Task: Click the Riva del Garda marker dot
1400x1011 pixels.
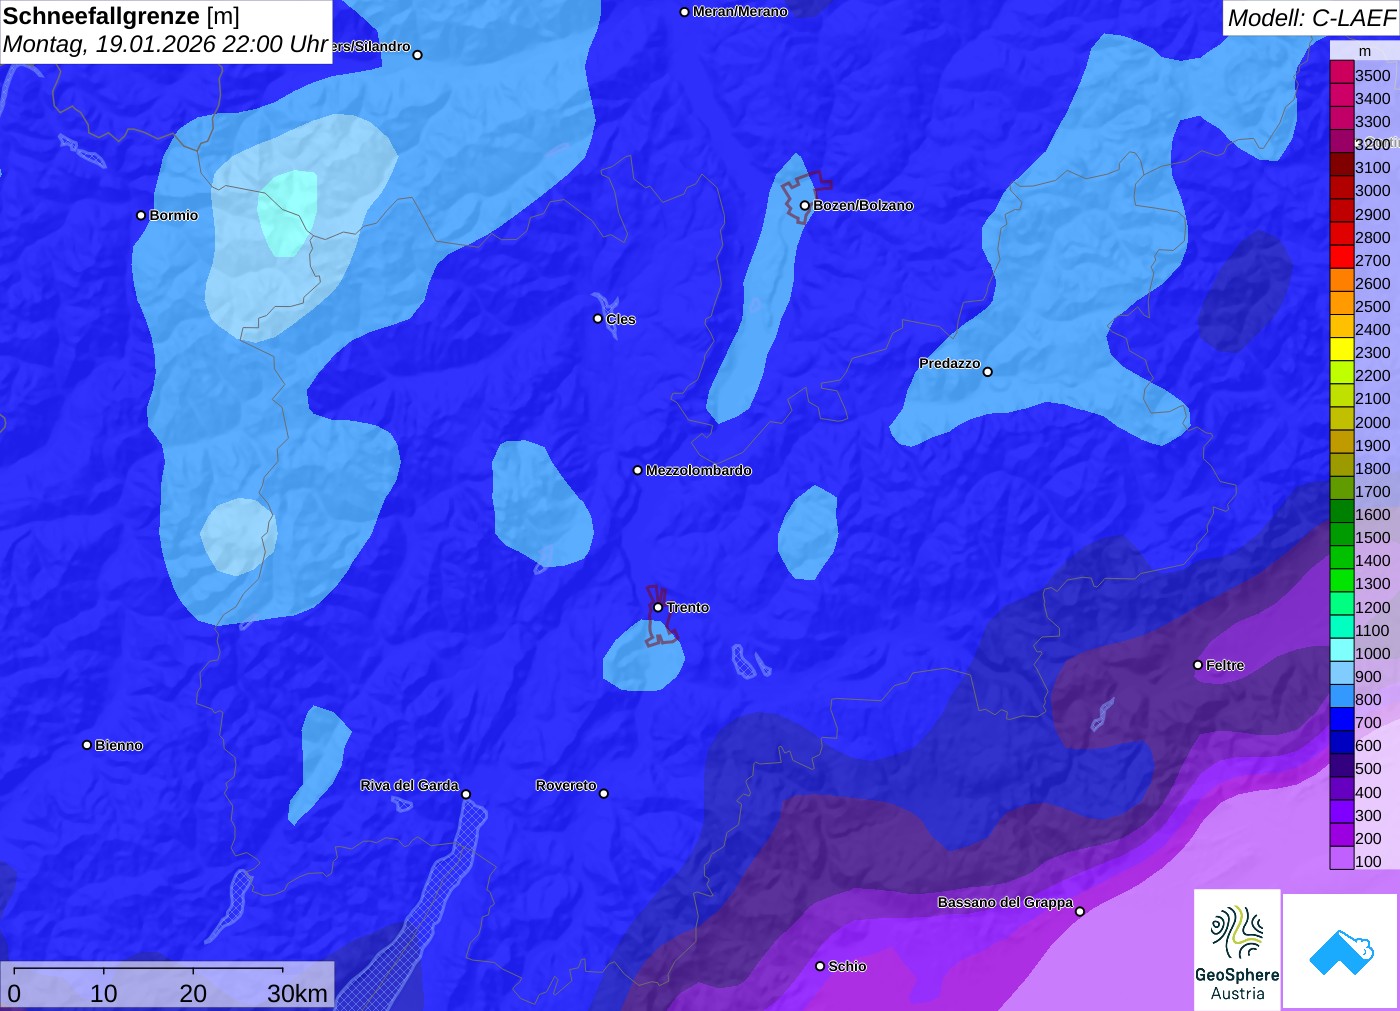Action: pos(466,794)
